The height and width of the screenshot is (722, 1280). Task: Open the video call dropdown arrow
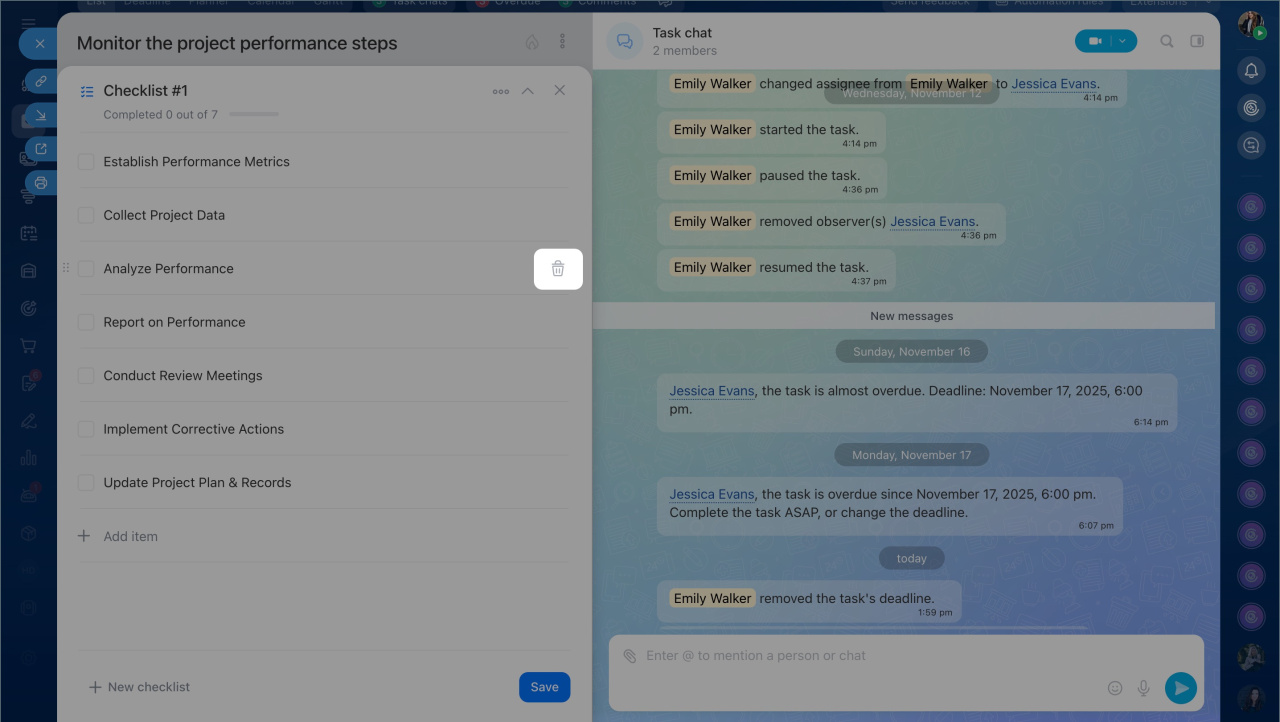click(x=1123, y=41)
